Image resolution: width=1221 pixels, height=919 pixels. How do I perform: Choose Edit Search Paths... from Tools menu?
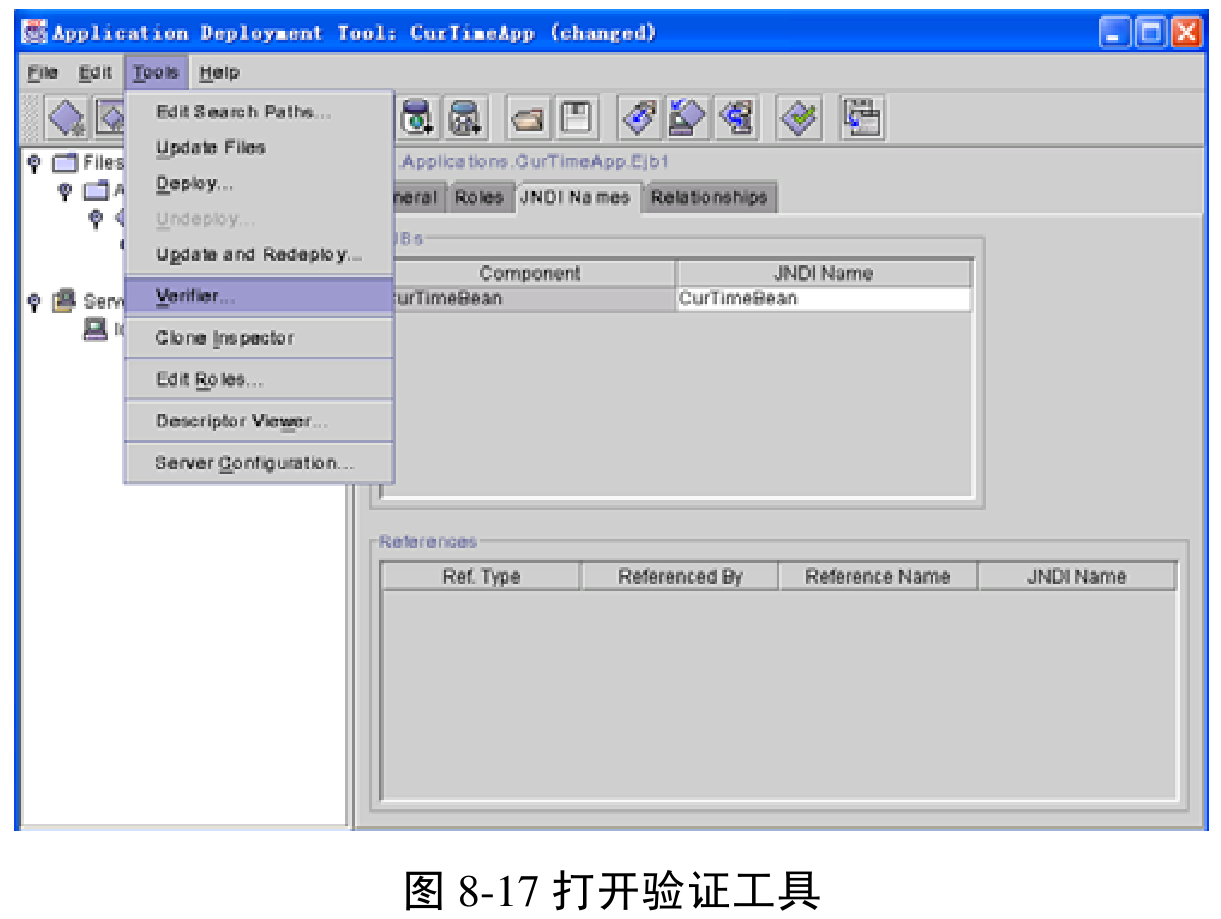click(259, 112)
